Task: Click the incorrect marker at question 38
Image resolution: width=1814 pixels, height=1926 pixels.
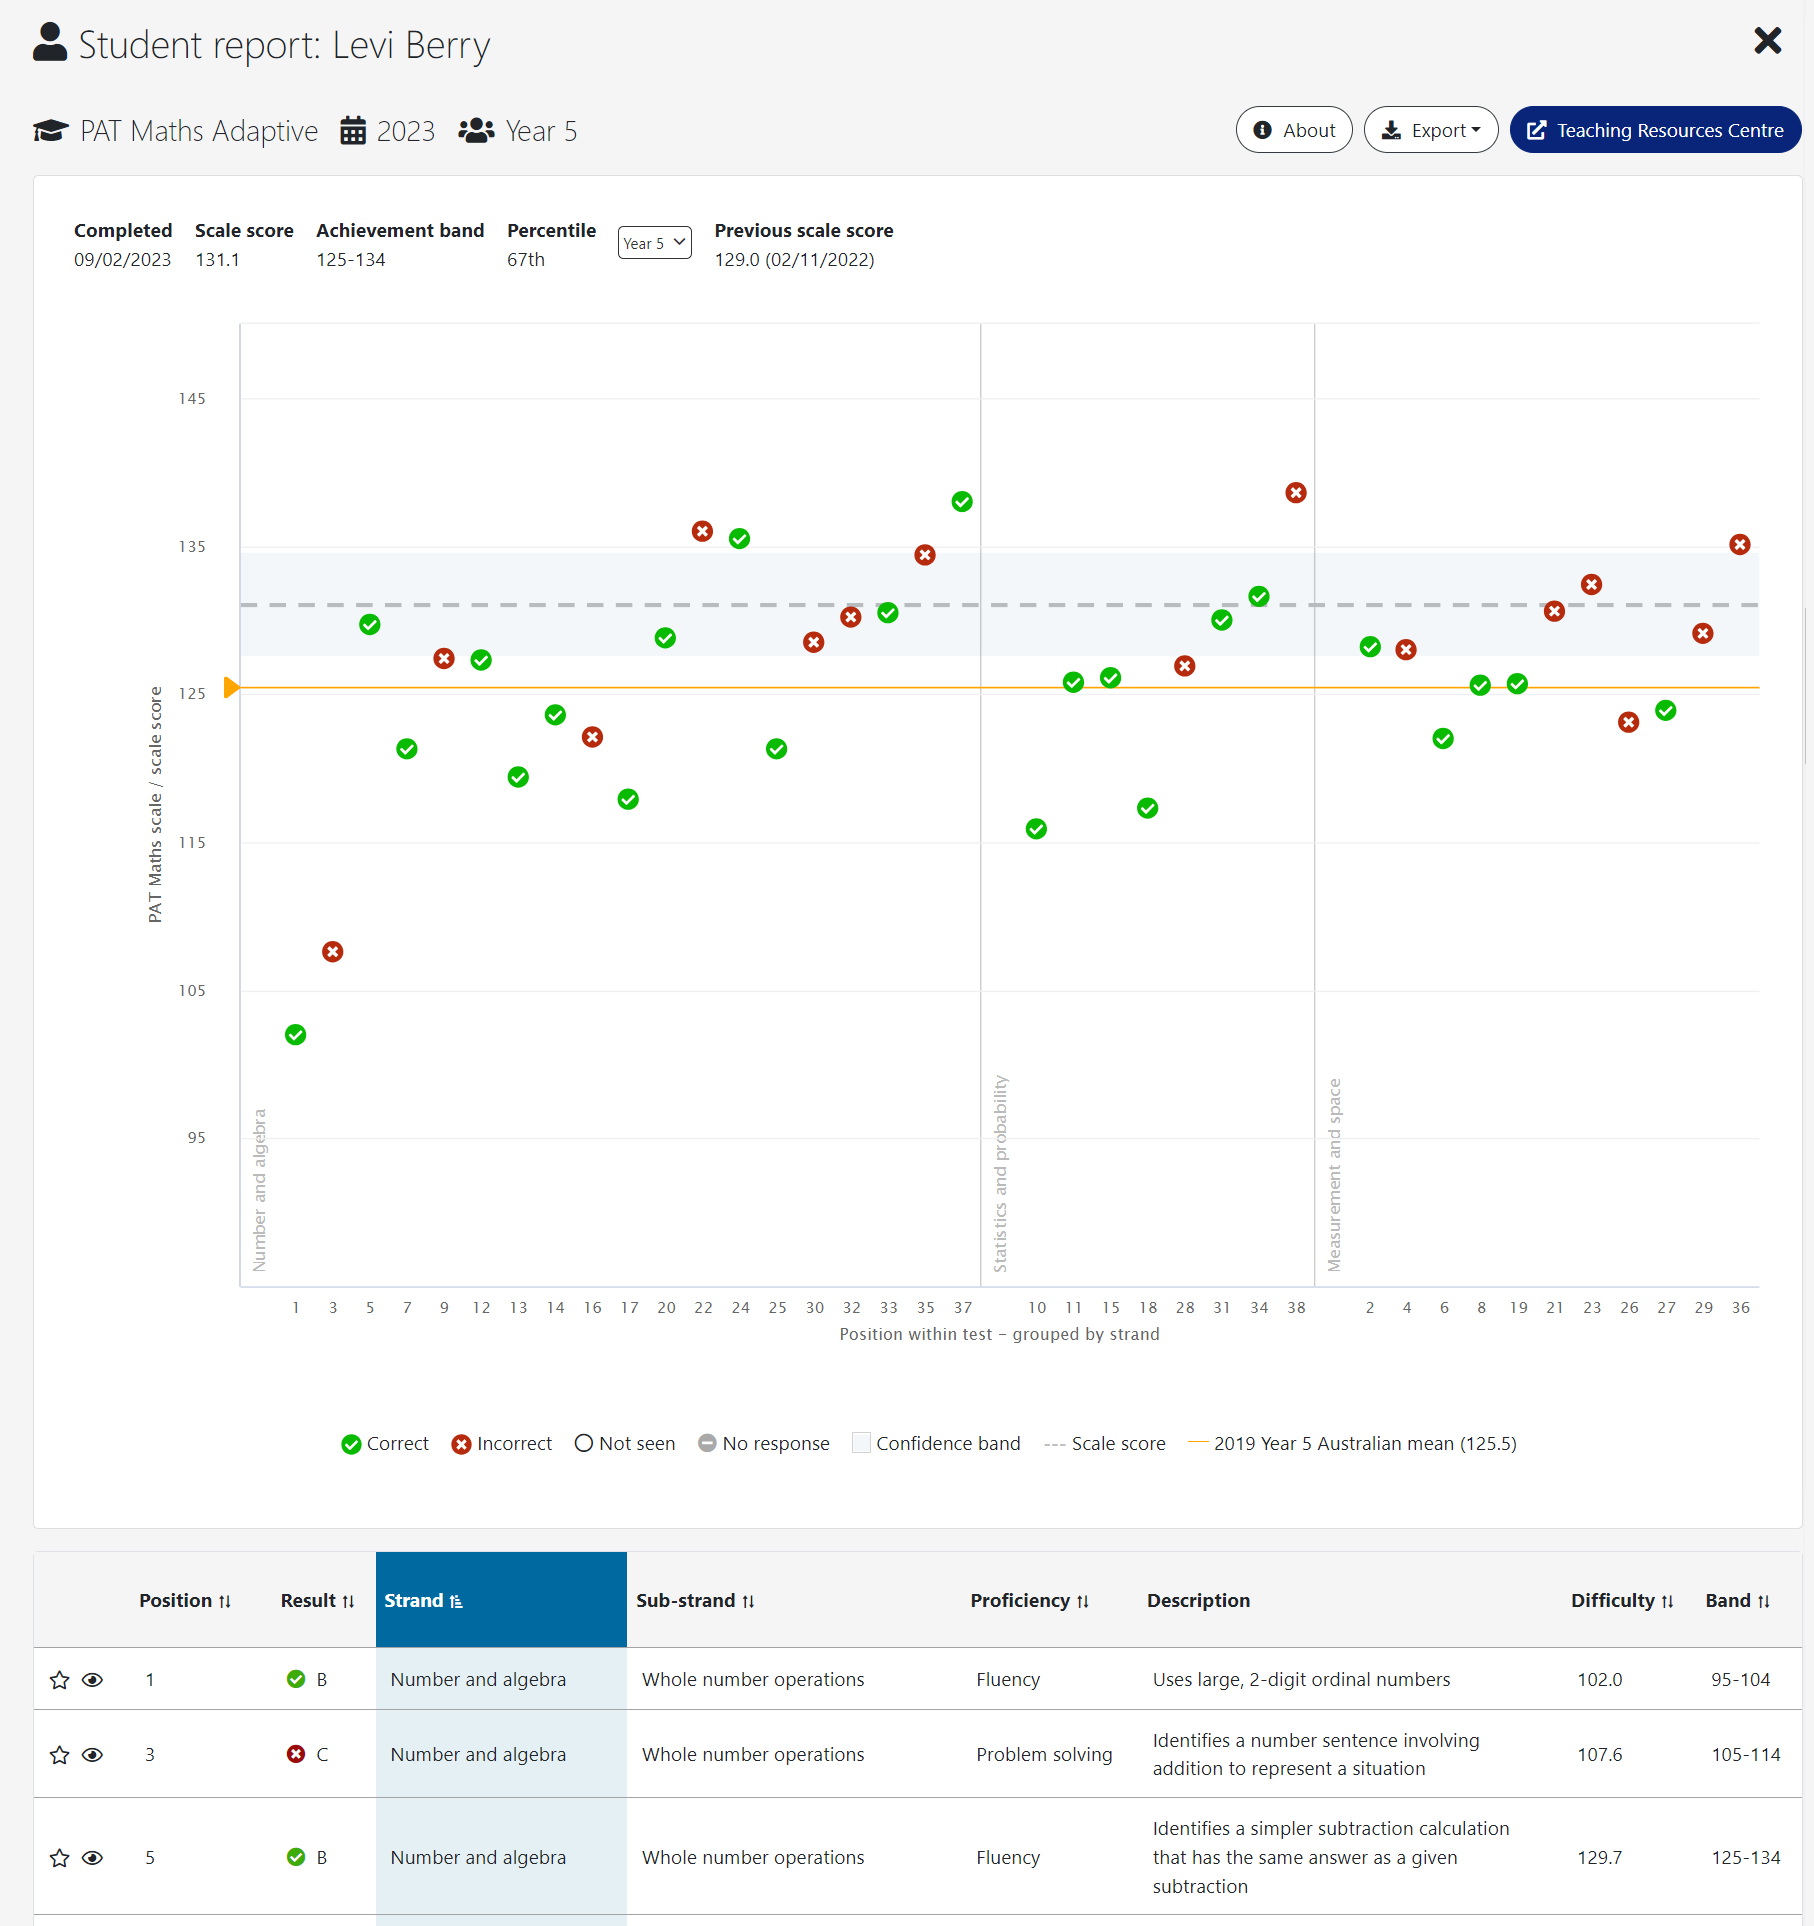Action: [x=1296, y=493]
